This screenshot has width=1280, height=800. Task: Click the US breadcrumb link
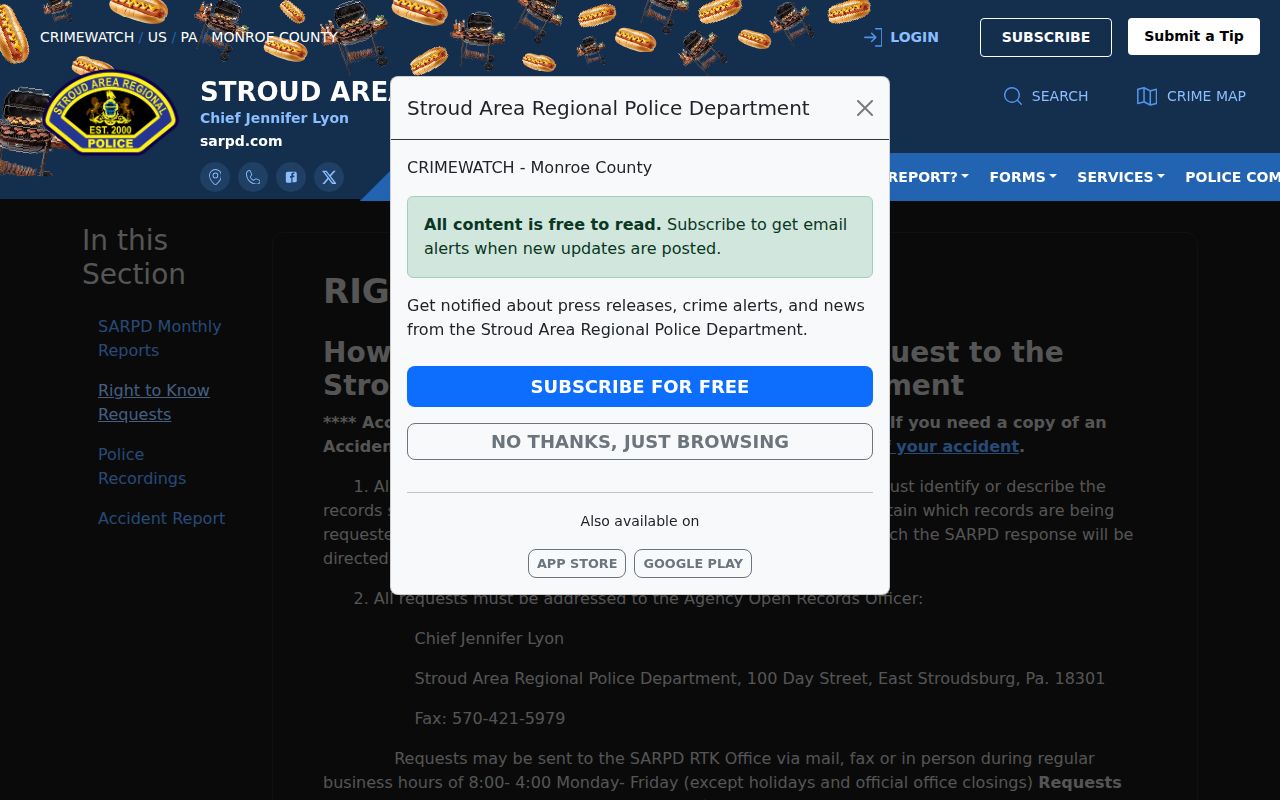click(157, 37)
